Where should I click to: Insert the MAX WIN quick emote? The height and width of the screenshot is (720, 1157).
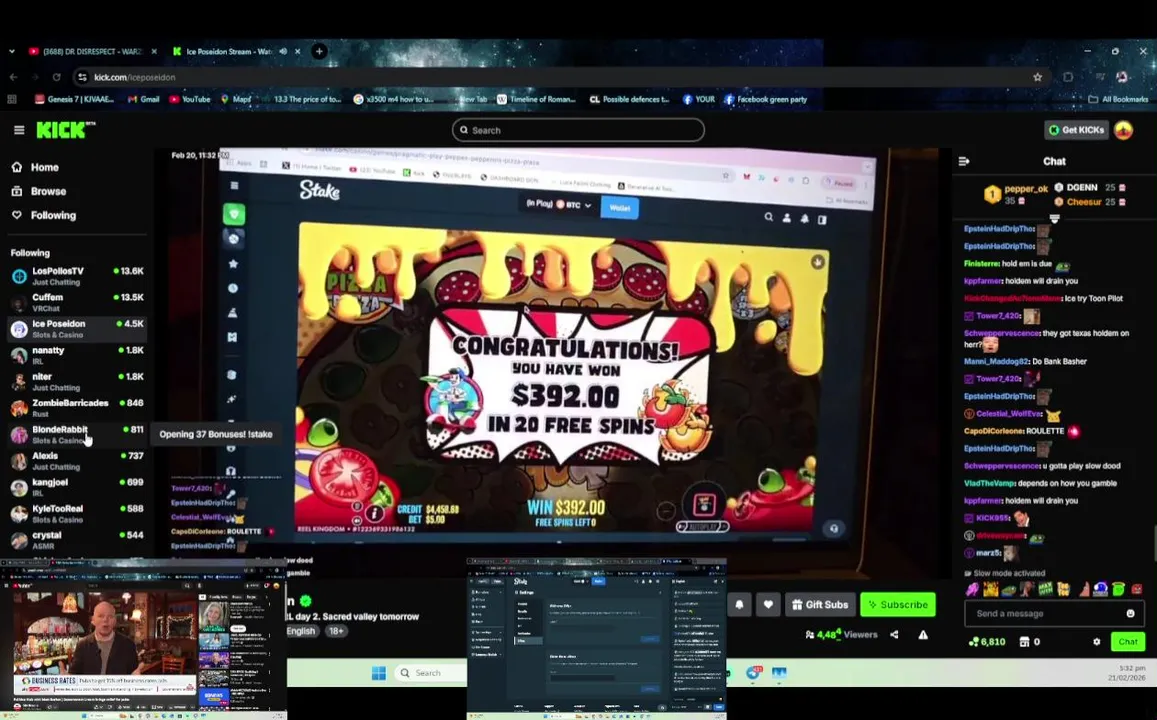(x=1046, y=589)
